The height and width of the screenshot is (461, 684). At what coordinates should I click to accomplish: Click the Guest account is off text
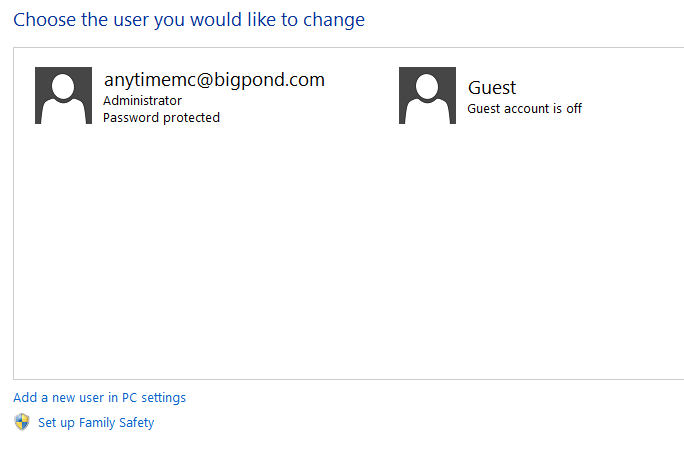pos(524,109)
